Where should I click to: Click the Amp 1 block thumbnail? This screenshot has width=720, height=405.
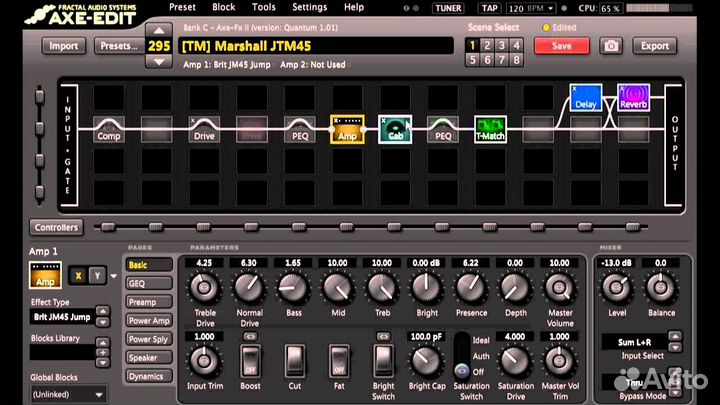tap(45, 275)
